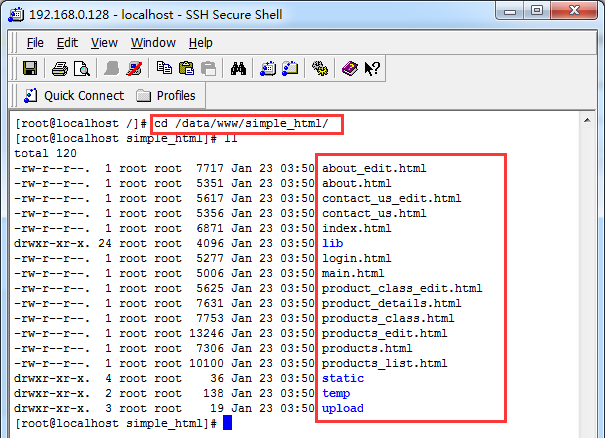Click the Paste clipboard icon
The image size is (605, 438).
pyautogui.click(x=187, y=69)
